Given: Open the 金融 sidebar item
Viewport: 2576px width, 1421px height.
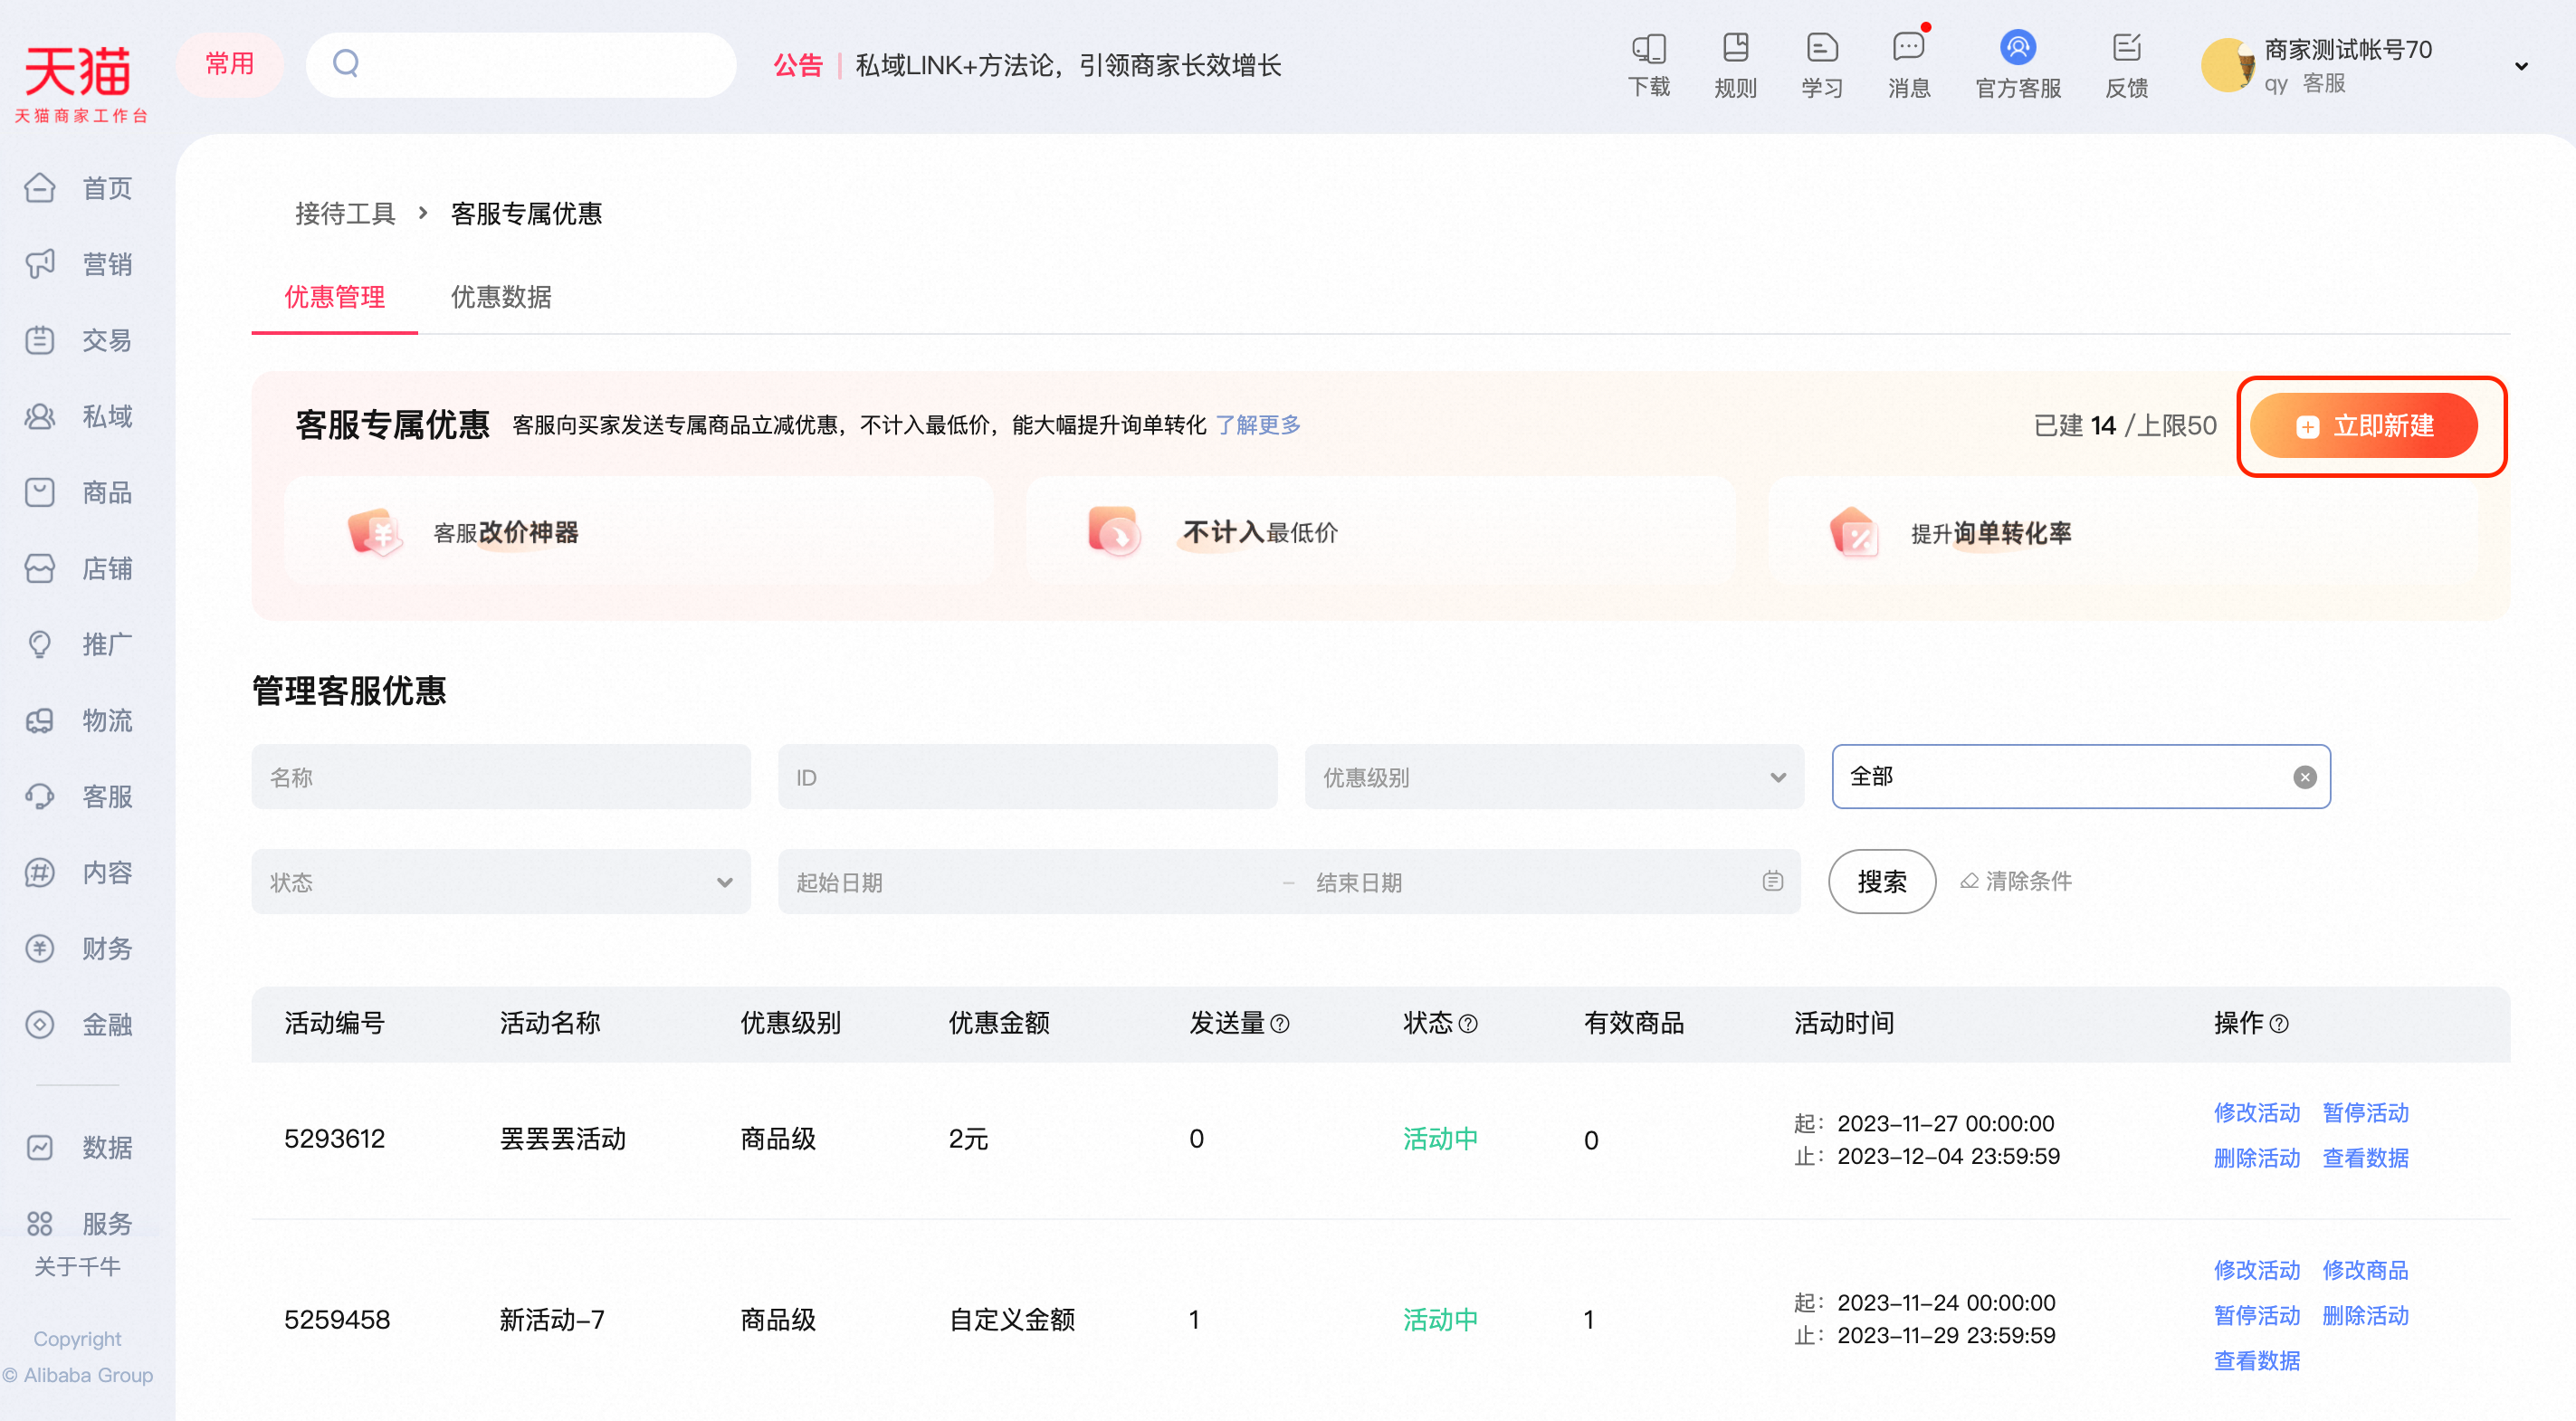Looking at the screenshot, I should pyautogui.click(x=79, y=1024).
